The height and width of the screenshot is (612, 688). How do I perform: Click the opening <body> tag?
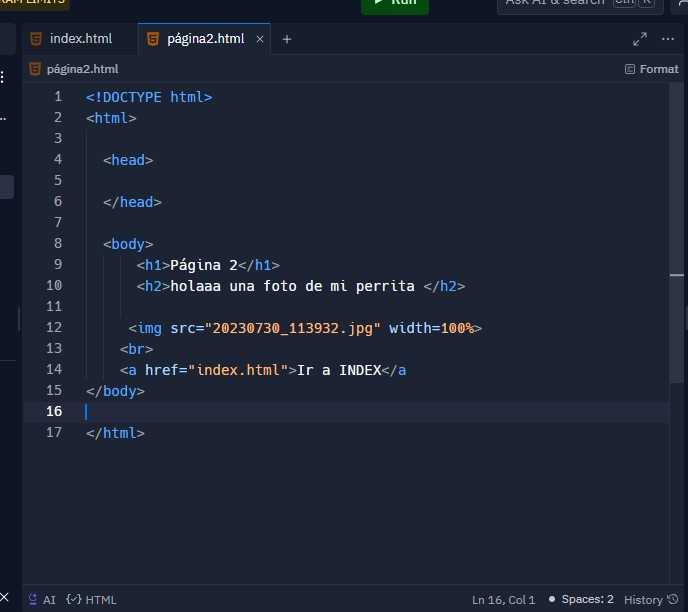pos(128,244)
